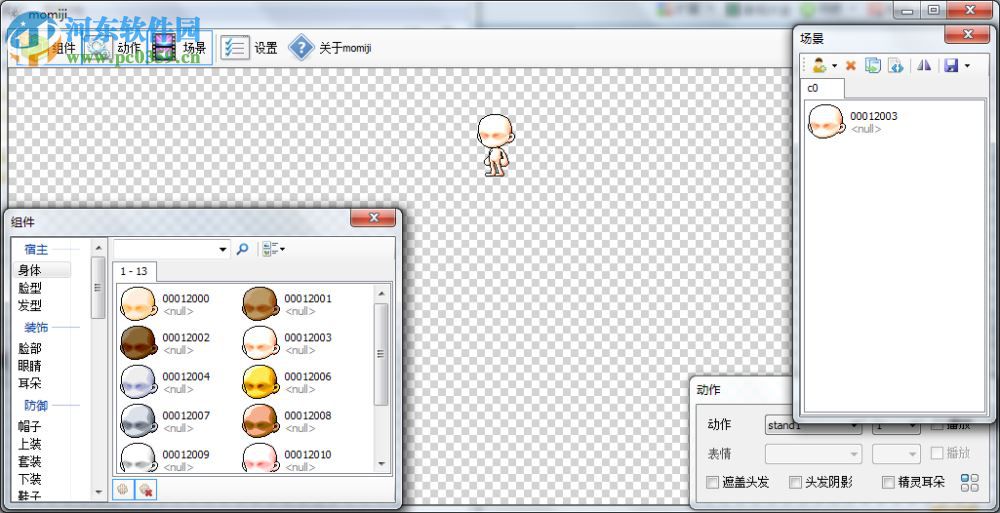The width and height of the screenshot is (1000, 513).
Task: Select the c0 tab in 场景 panel
Action: tap(821, 89)
